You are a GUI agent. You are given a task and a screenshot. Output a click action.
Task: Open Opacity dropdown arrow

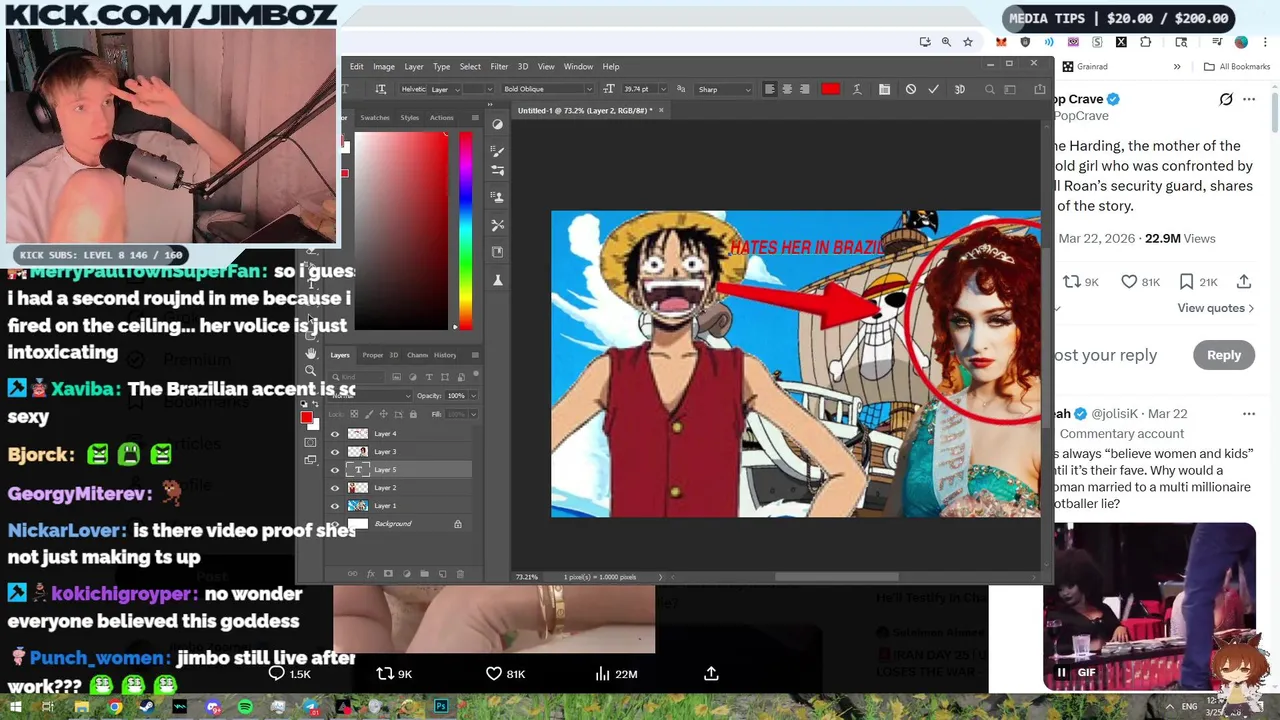click(473, 396)
